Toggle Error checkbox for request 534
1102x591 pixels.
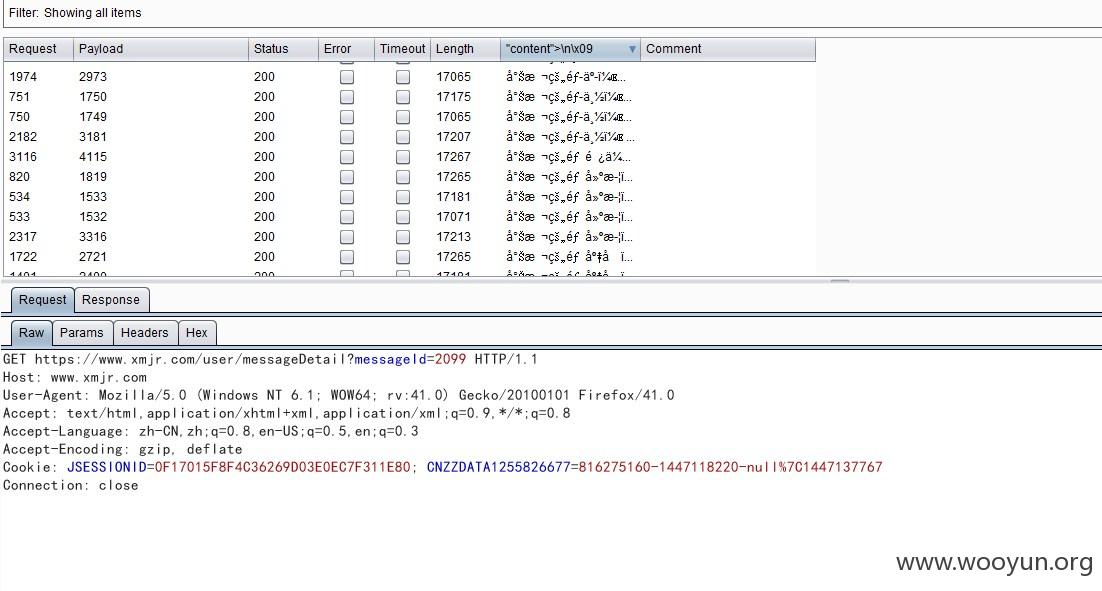[x=346, y=197]
